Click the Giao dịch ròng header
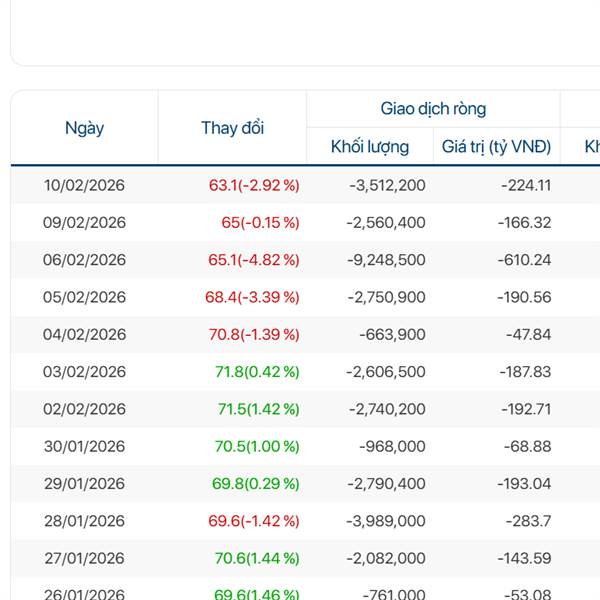 tap(433, 109)
